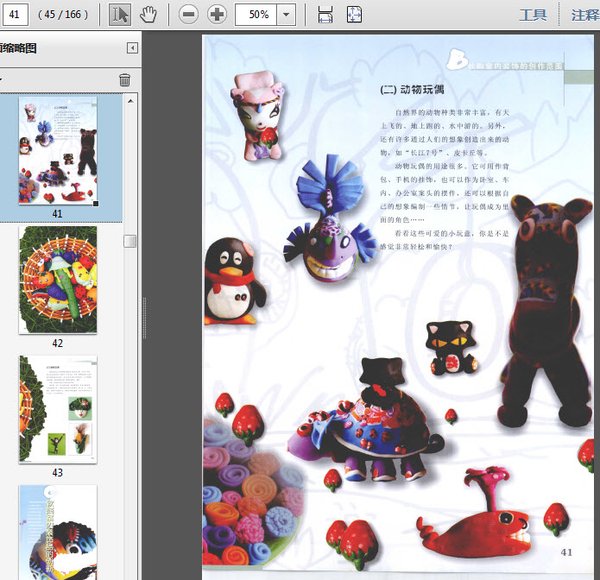600x580 pixels.
Task: Activate the Select tool arrow icon
Action: coord(120,14)
